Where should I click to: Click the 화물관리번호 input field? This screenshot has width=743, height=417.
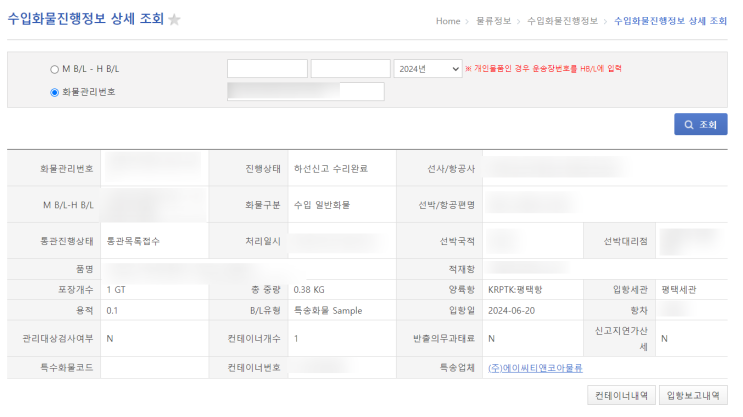pos(306,91)
